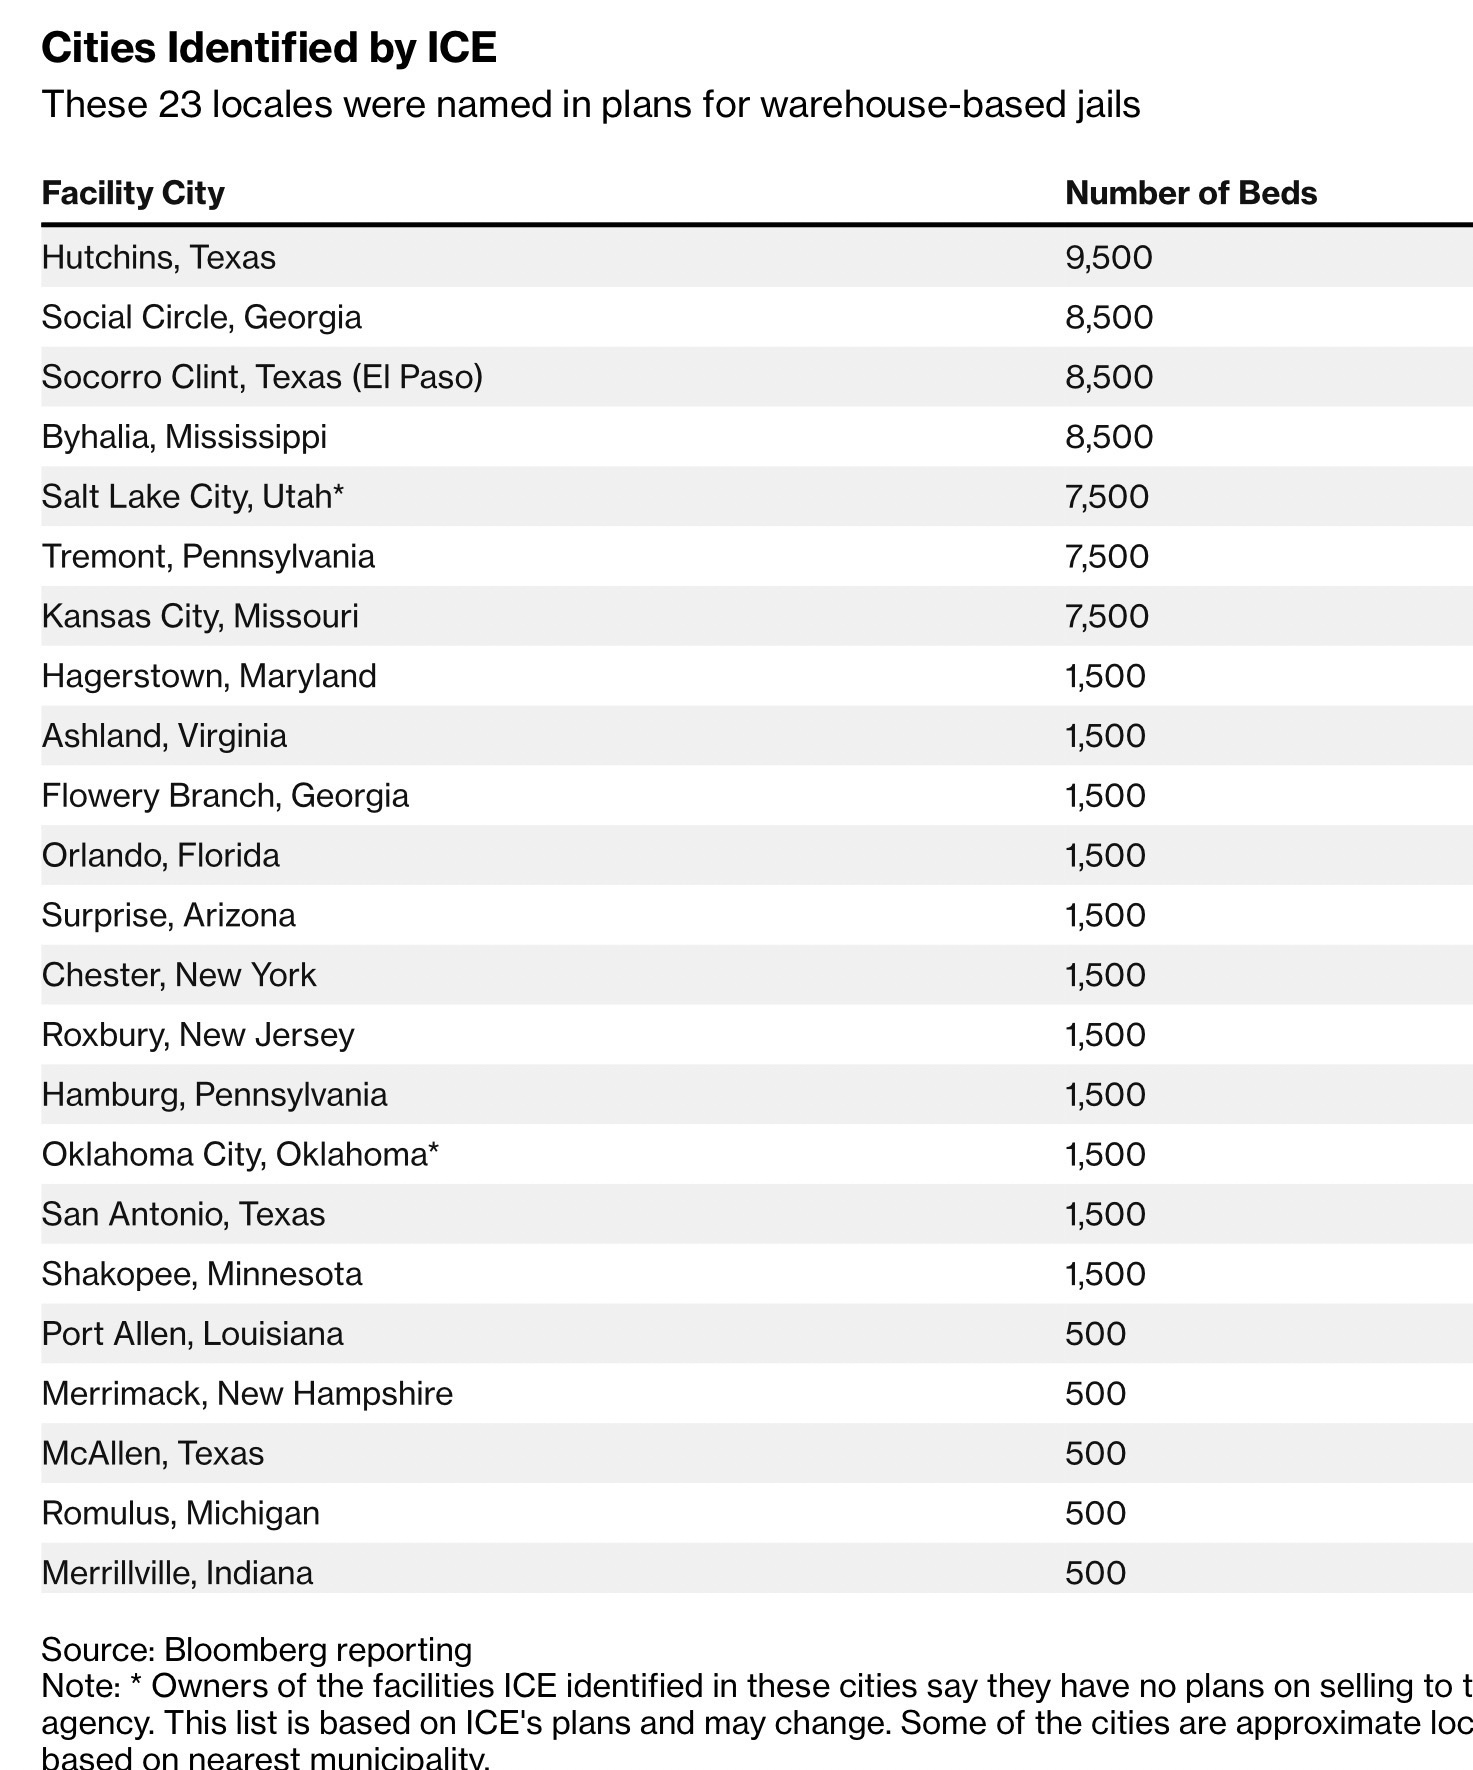Image resolution: width=1473 pixels, height=1770 pixels.
Task: Select the Flowery Branch, Georgia row
Action: click(x=225, y=796)
